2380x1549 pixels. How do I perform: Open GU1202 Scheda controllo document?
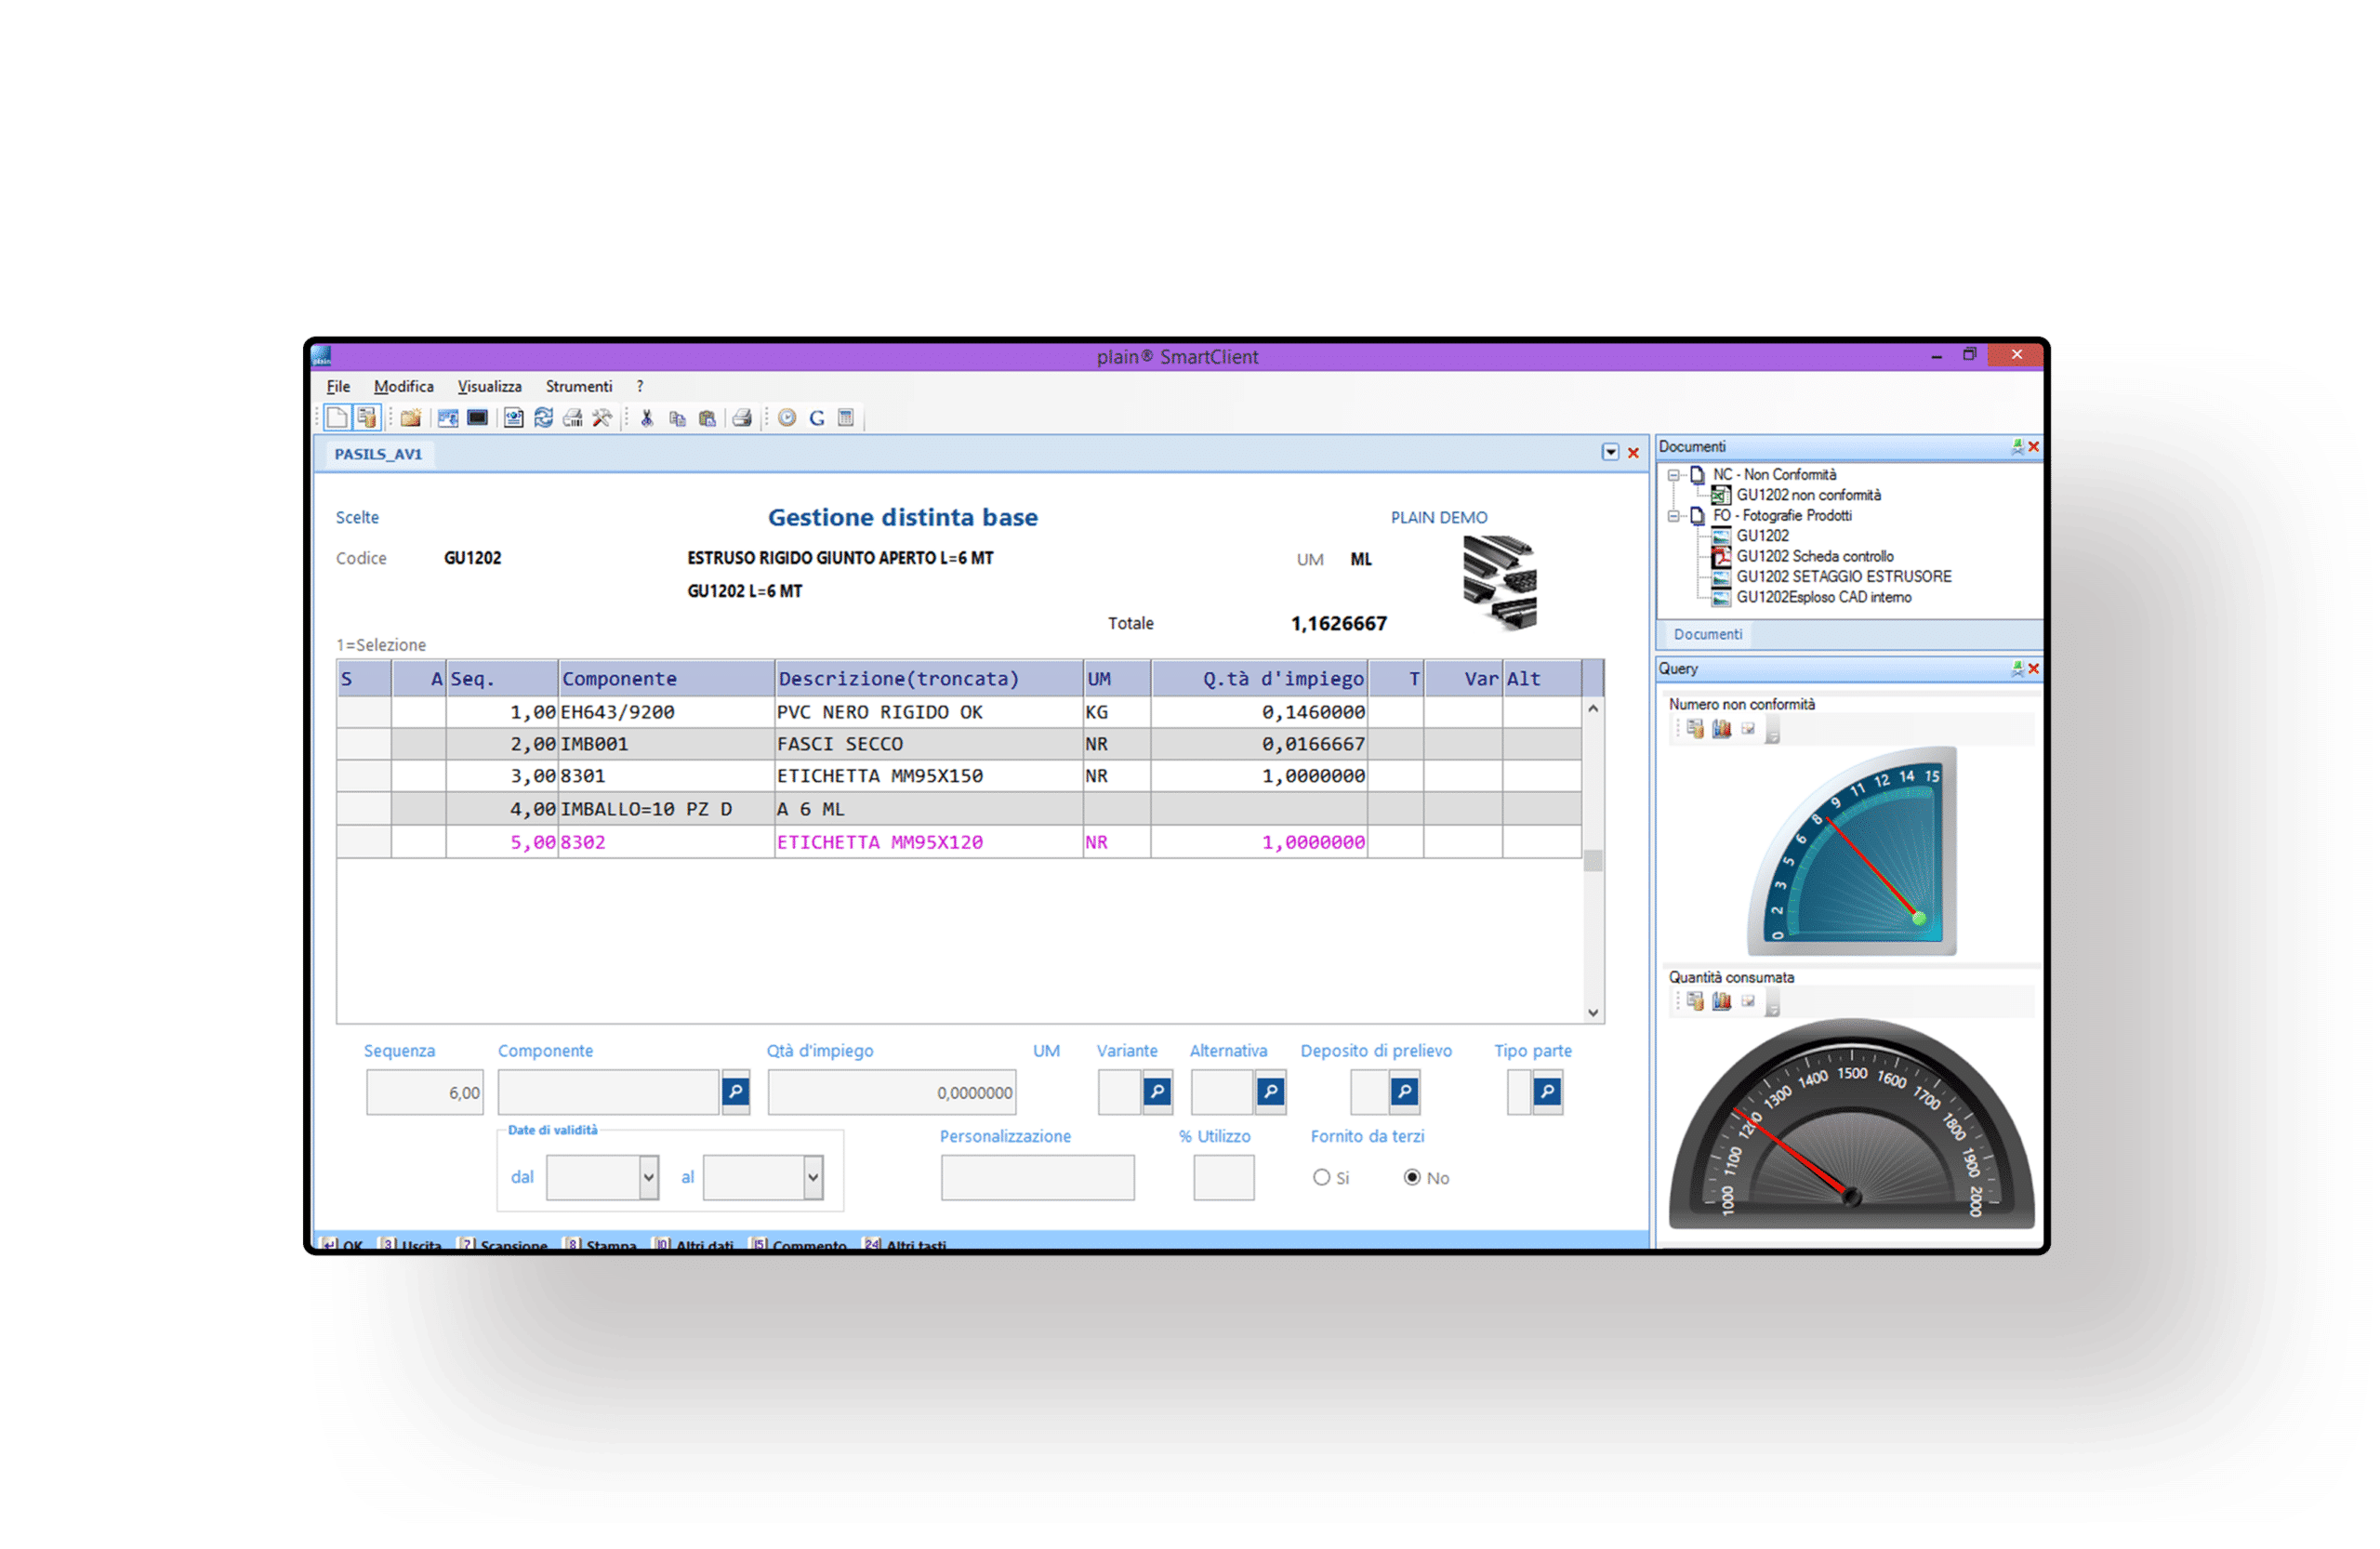coord(1814,556)
